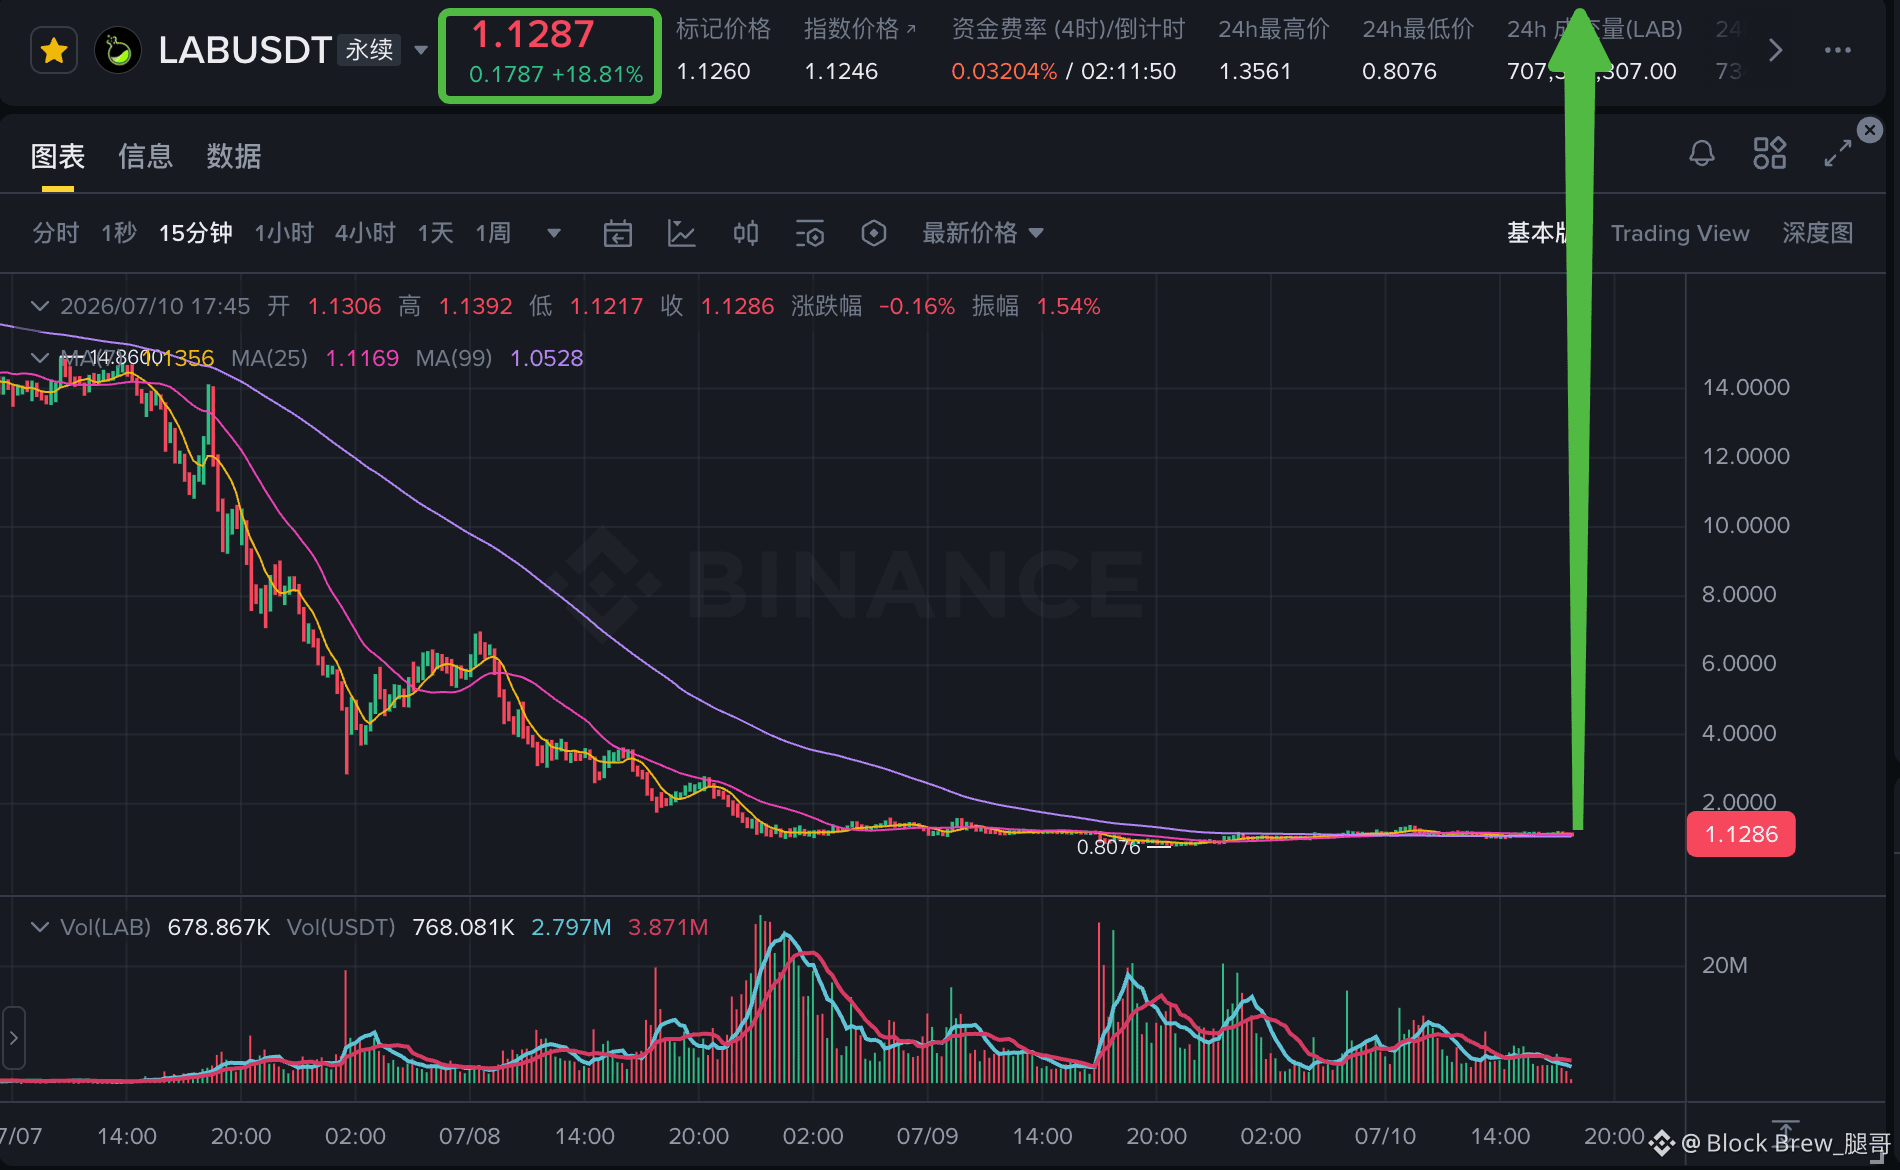Collapse the OHLC info row chevron
Viewport: 1900px width, 1170px height.
pyautogui.click(x=40, y=306)
